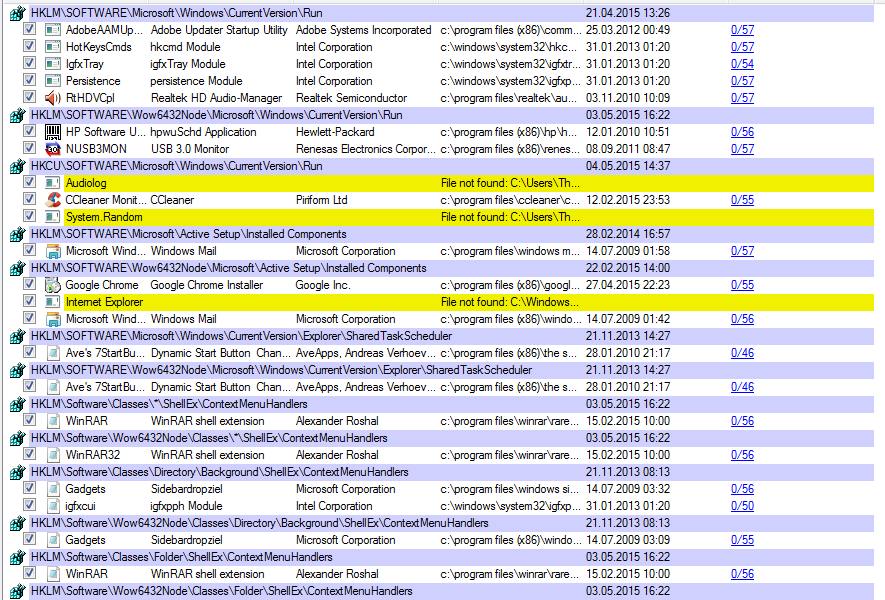Image resolution: width=885 pixels, height=600 pixels.
Task: Open the 0/54 VirusTotal link for igfxTray
Action: point(742,64)
